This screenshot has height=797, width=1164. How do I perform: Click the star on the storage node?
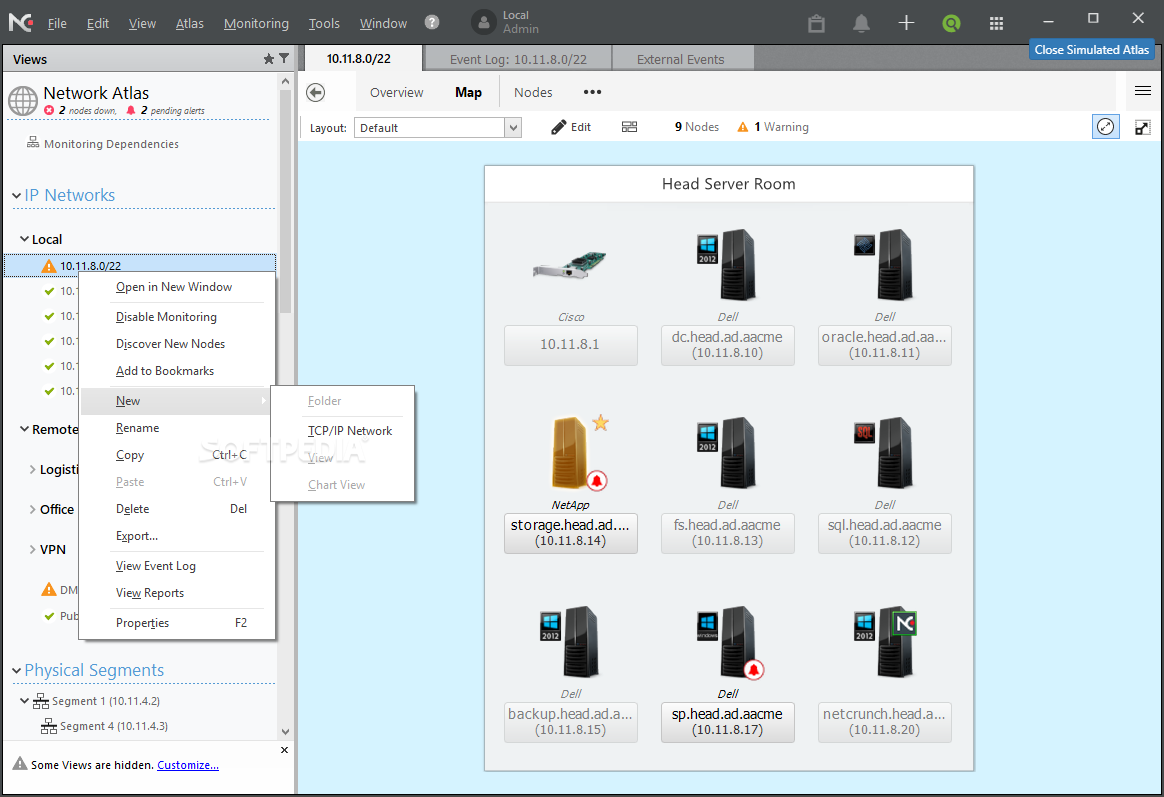[x=601, y=423]
